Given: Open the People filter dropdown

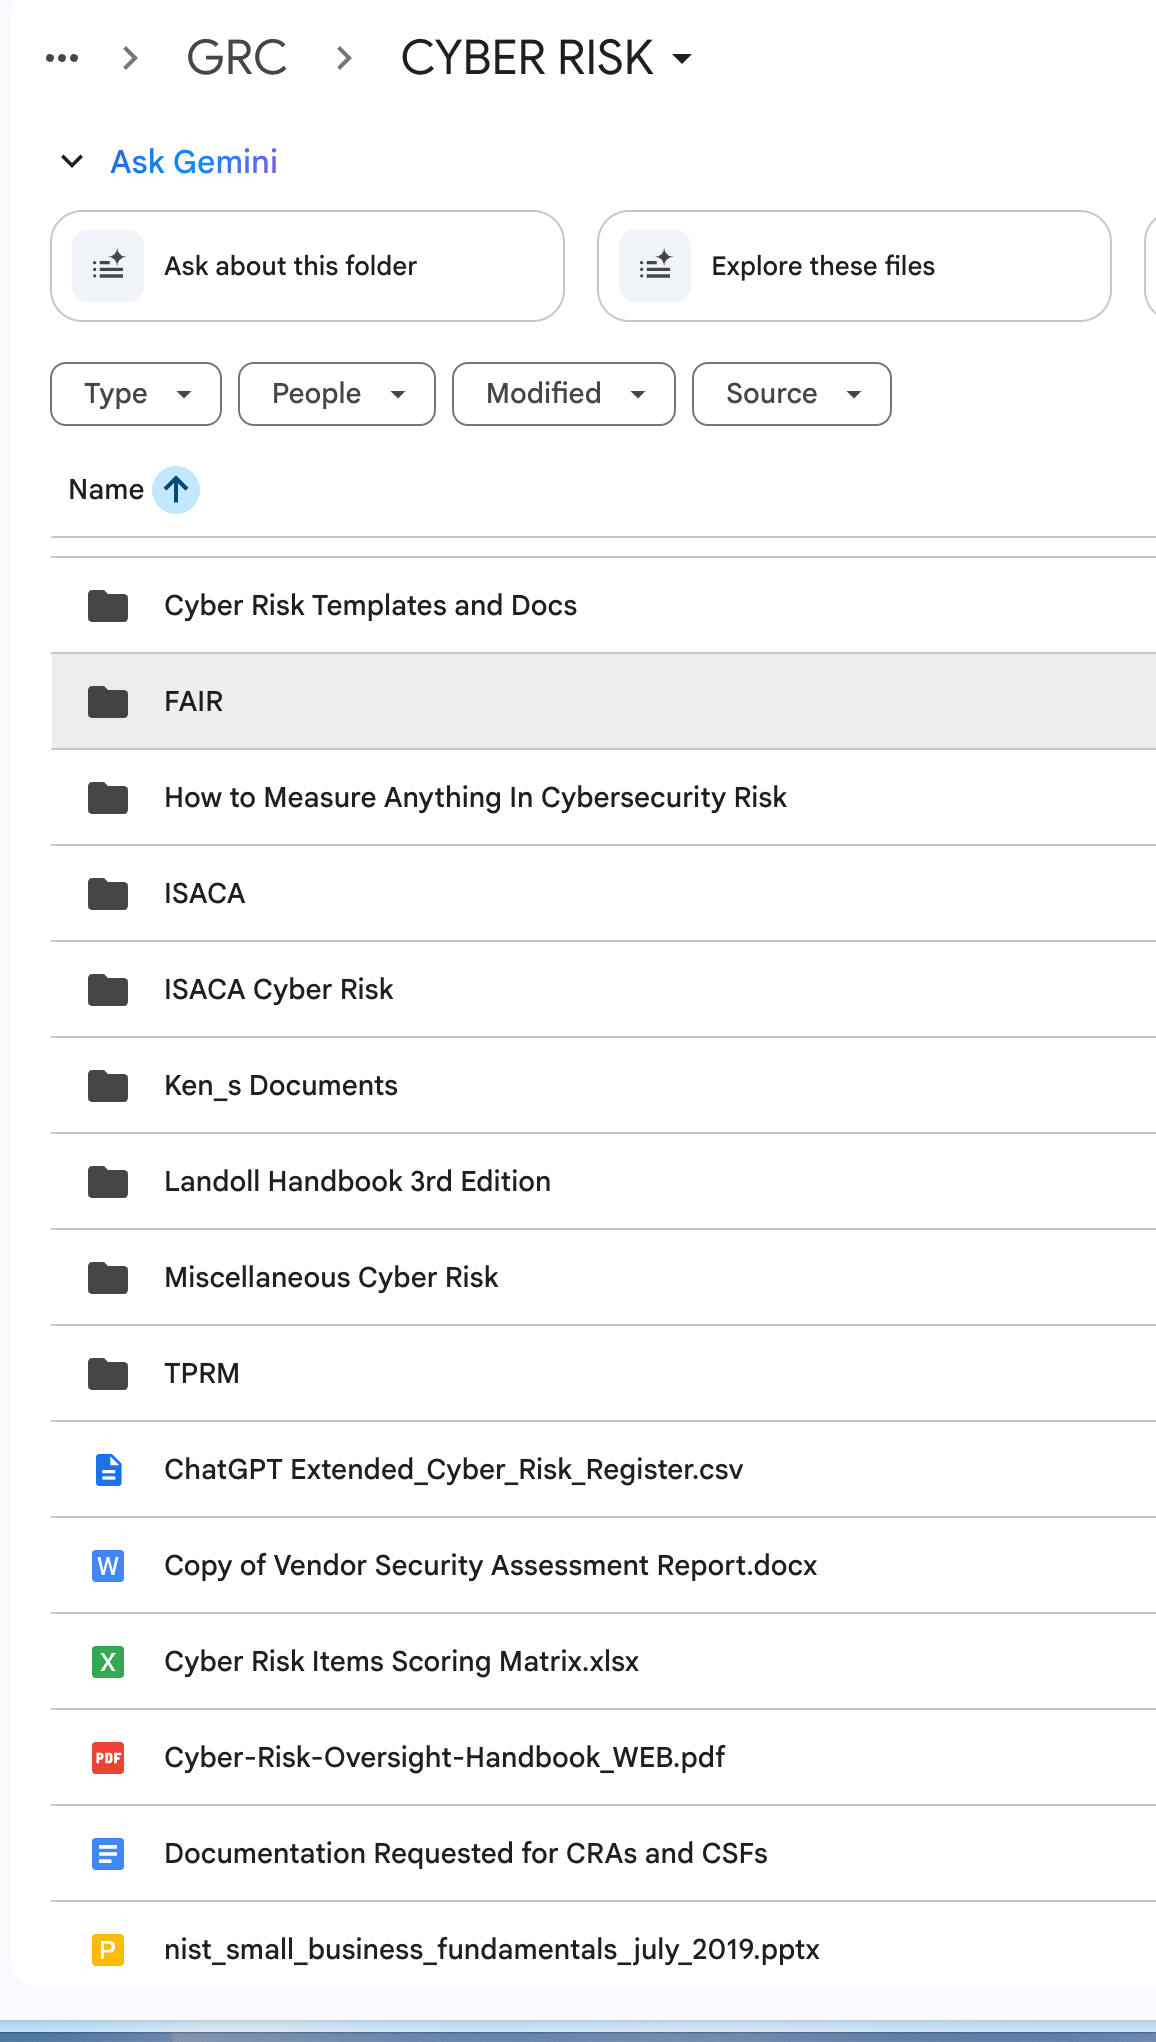Looking at the screenshot, I should tap(337, 394).
